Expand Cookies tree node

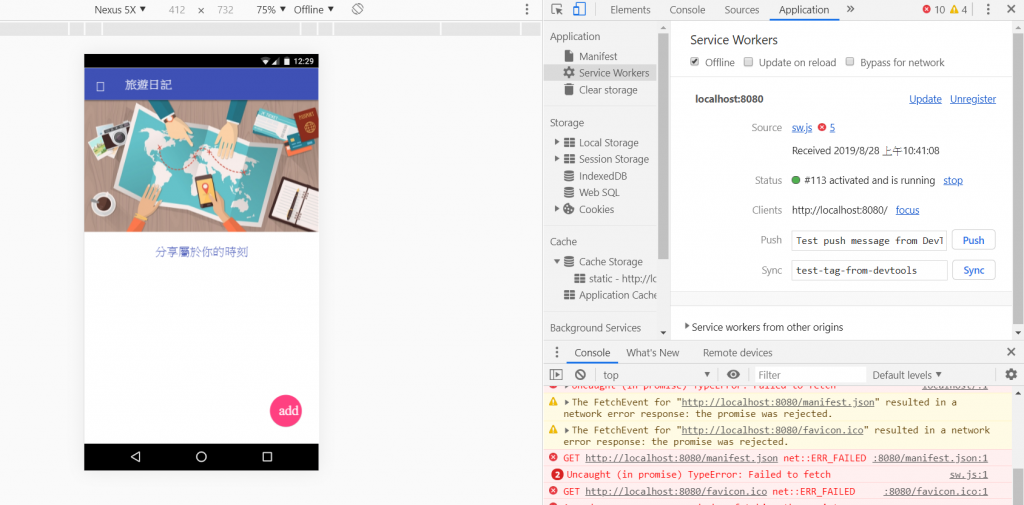pos(556,208)
